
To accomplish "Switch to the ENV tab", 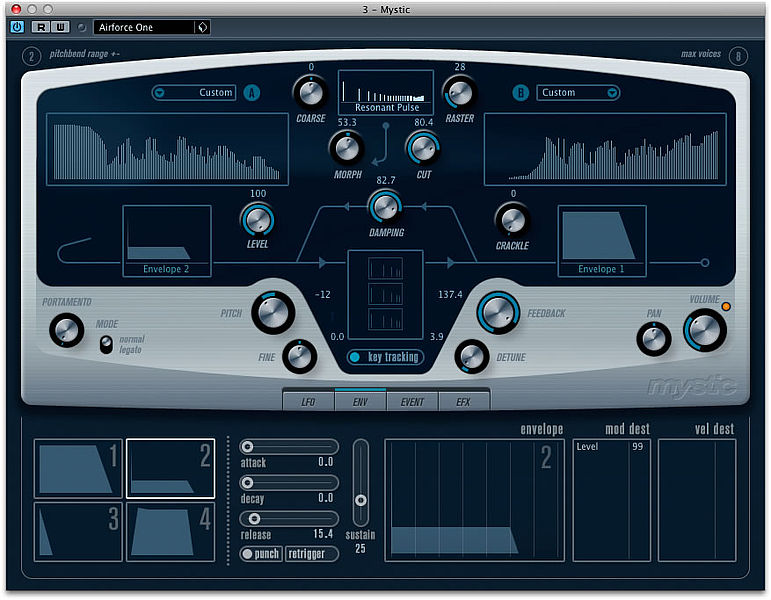I will [x=360, y=402].
